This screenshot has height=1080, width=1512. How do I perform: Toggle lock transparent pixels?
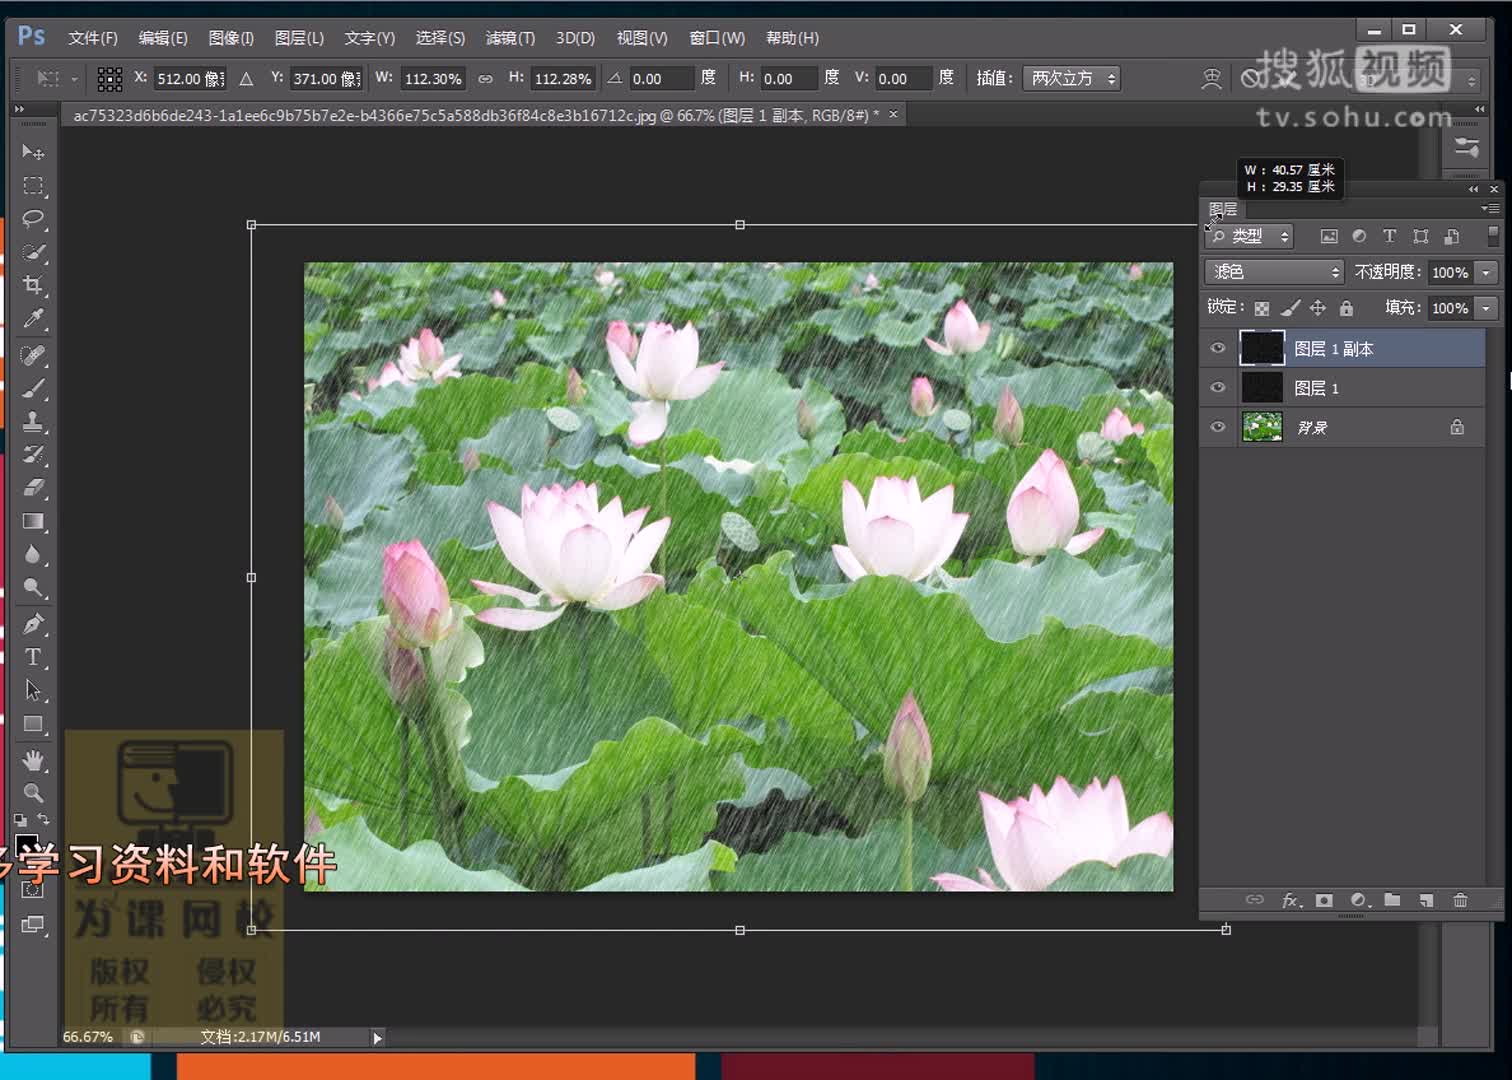[x=1262, y=308]
